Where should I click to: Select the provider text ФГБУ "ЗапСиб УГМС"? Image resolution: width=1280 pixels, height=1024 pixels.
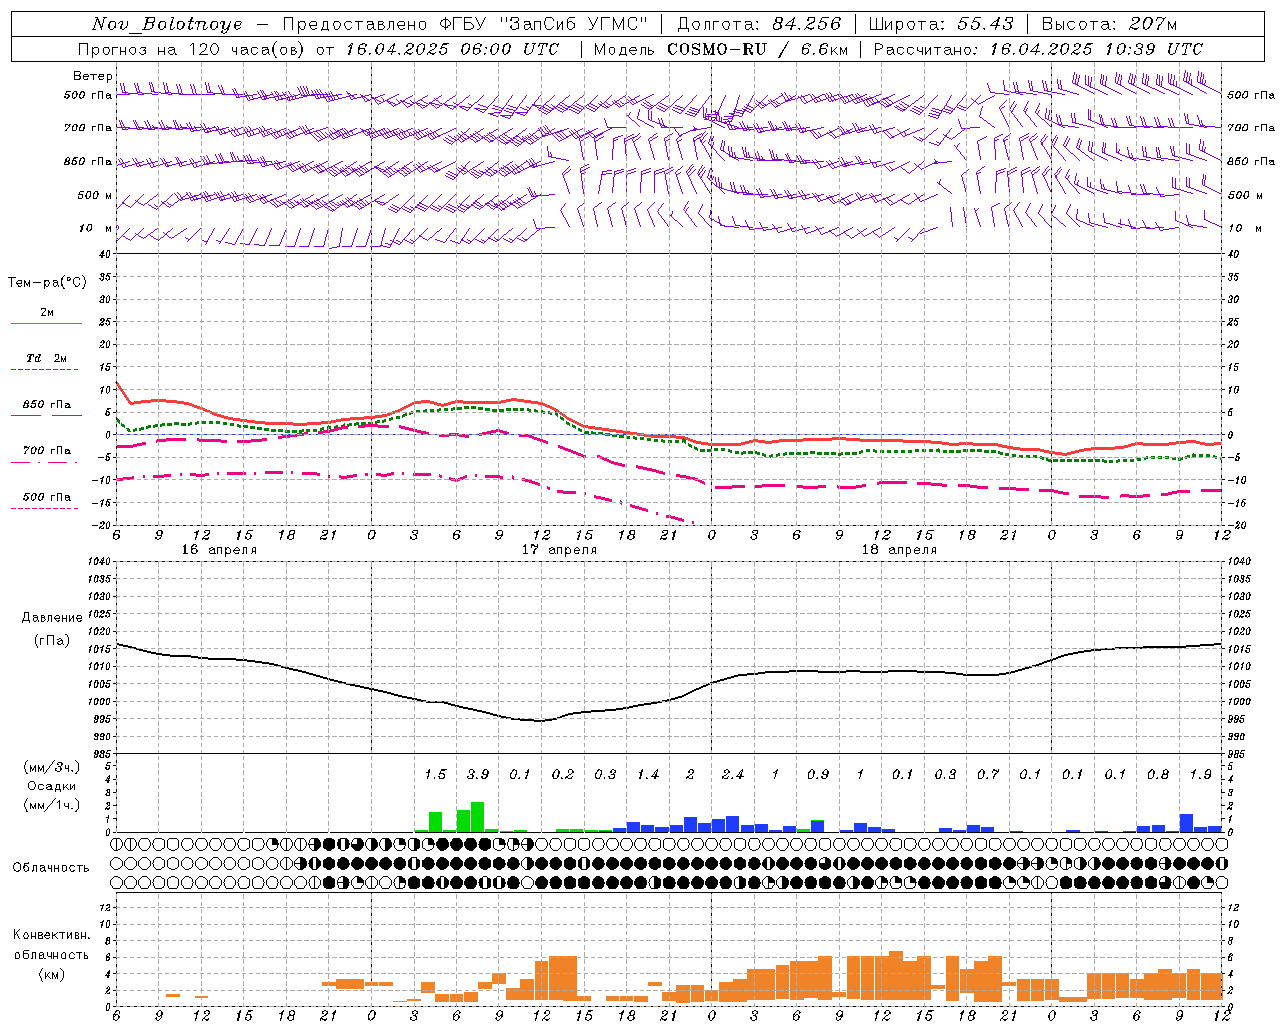tap(543, 24)
